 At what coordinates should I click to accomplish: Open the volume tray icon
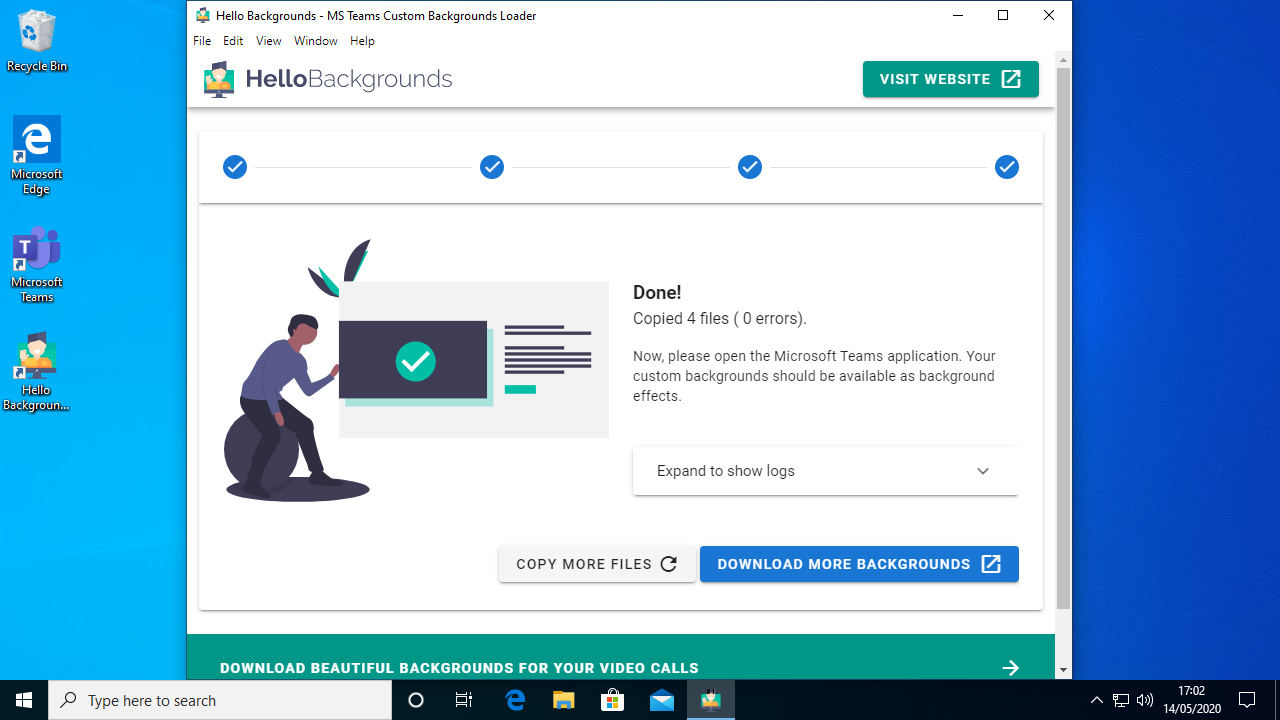[1145, 700]
